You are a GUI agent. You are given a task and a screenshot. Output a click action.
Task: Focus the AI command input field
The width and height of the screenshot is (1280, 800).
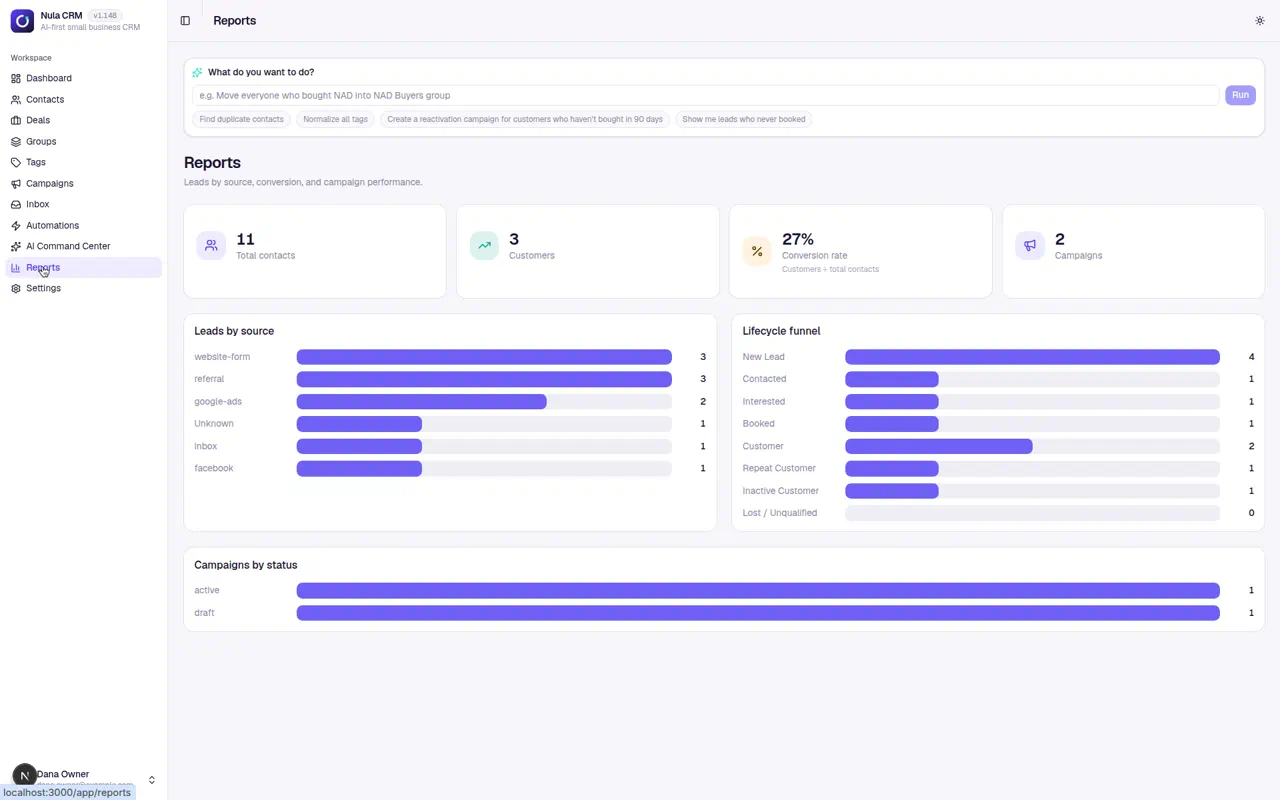pyautogui.click(x=705, y=95)
